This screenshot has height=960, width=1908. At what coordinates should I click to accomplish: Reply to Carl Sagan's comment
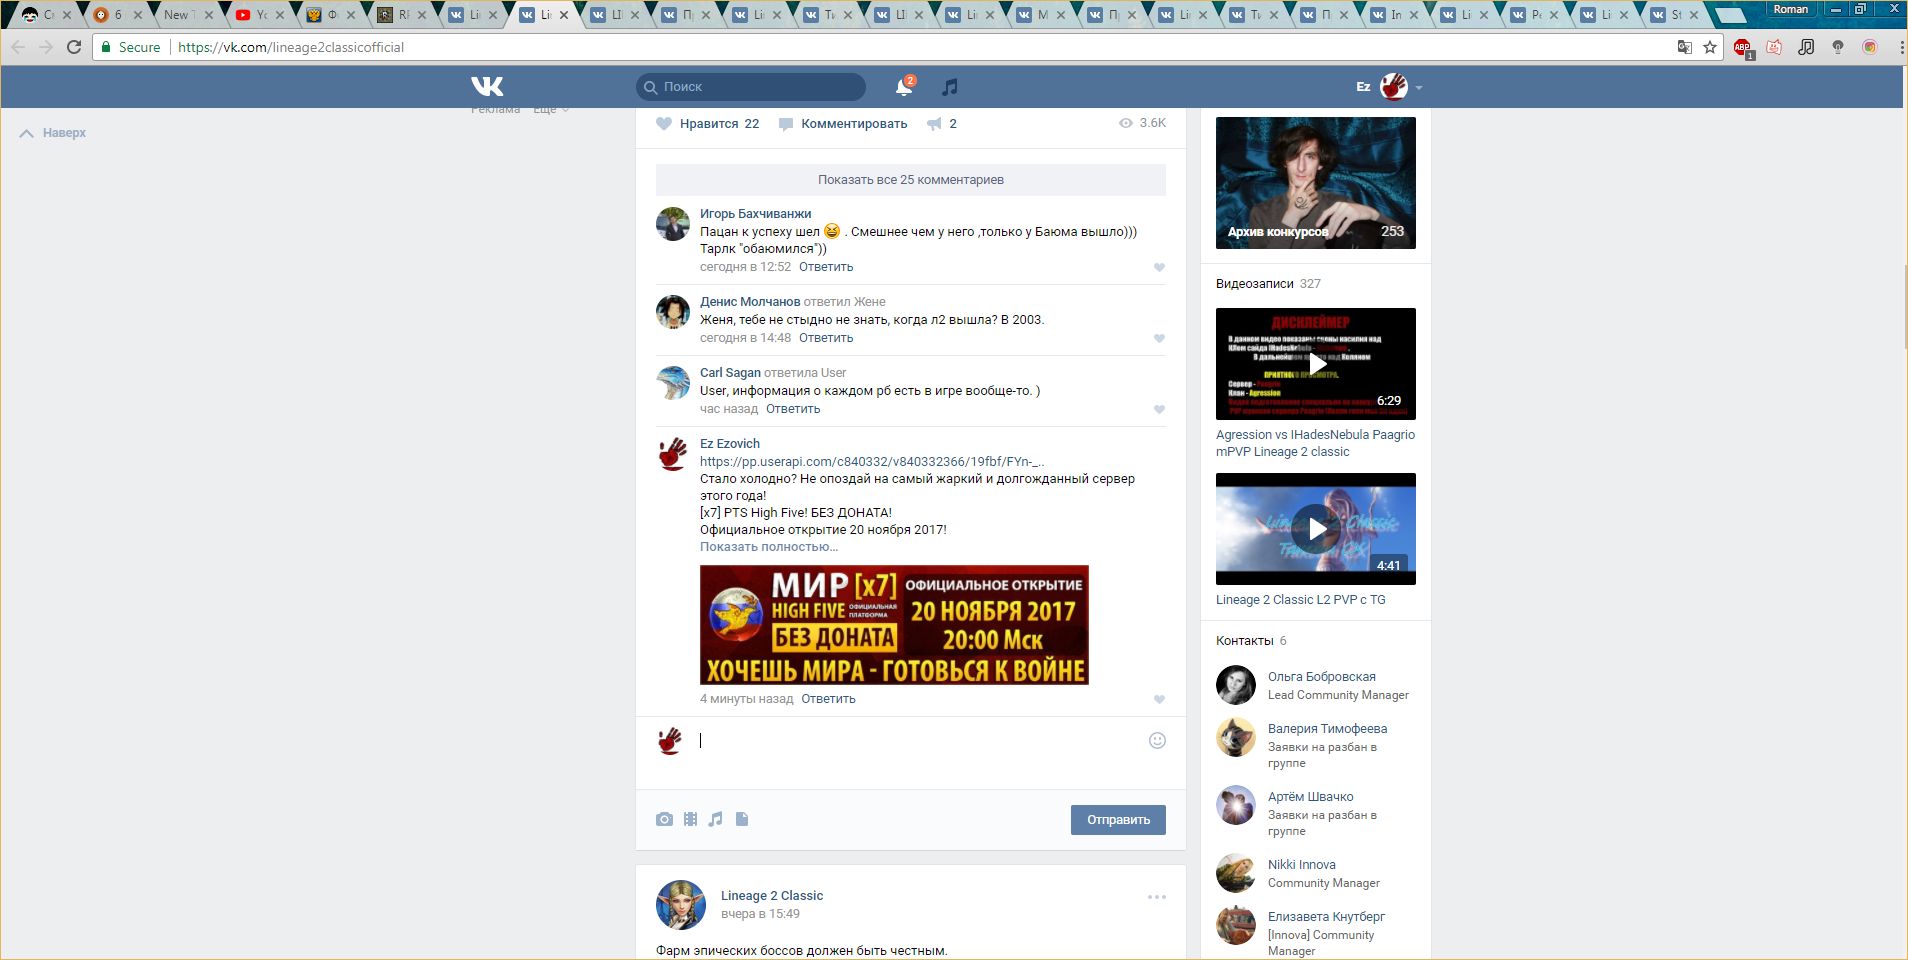[x=793, y=409]
